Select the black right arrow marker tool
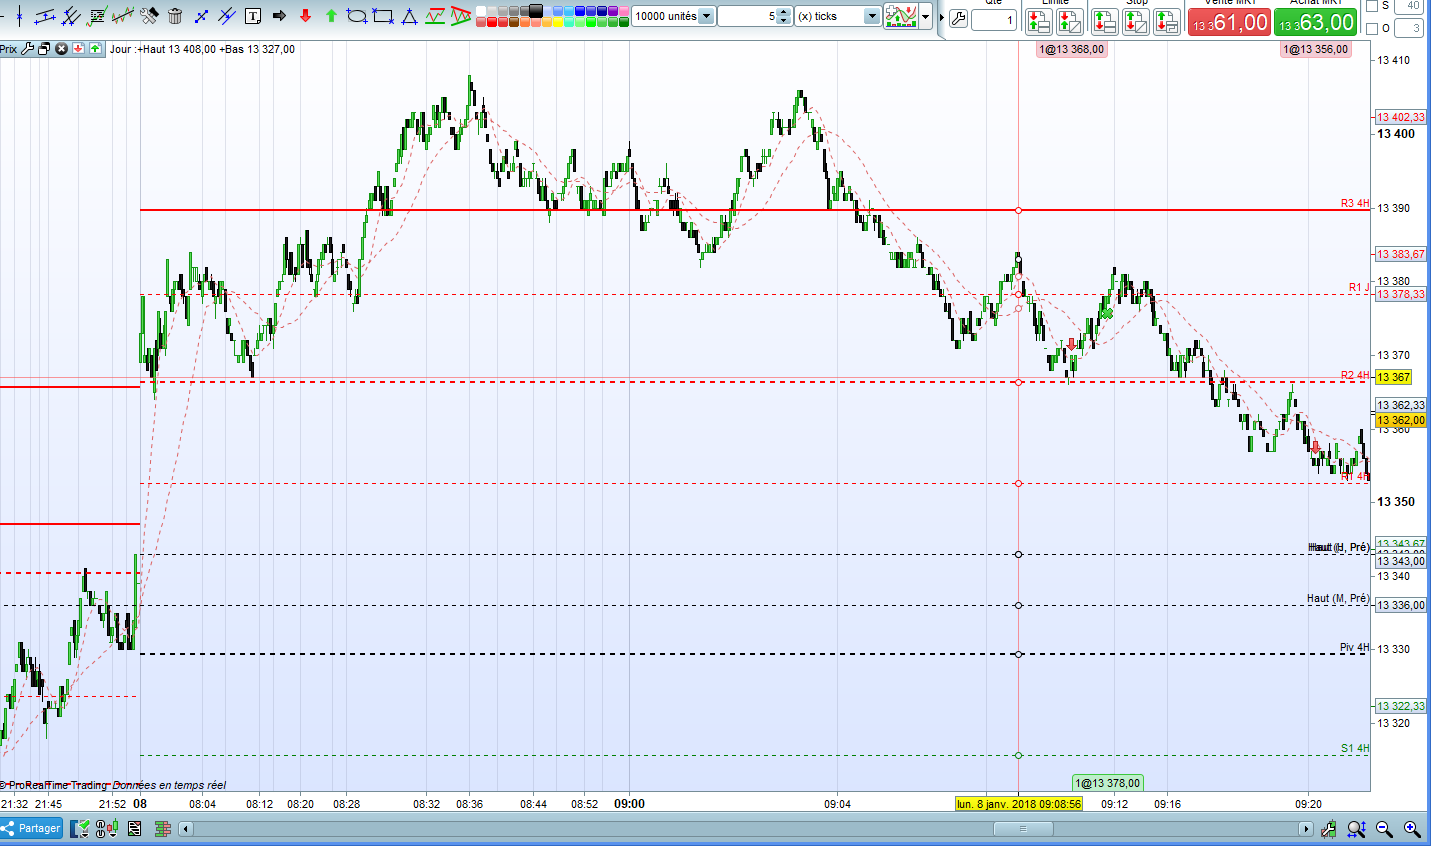The width and height of the screenshot is (1431, 846). click(x=279, y=16)
